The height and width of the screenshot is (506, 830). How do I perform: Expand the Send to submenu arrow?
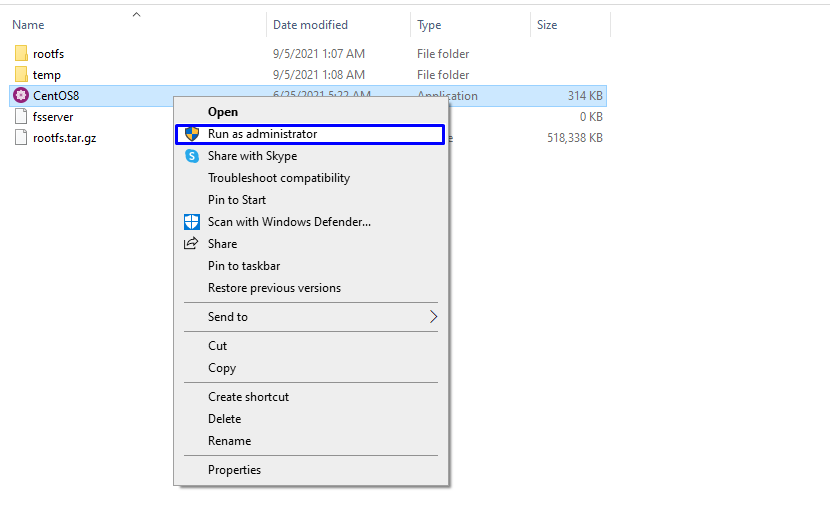433,317
